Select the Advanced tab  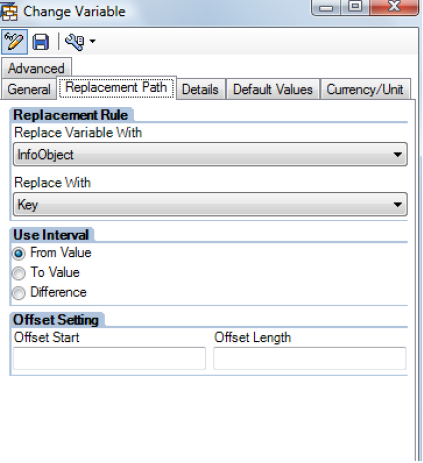point(36,68)
